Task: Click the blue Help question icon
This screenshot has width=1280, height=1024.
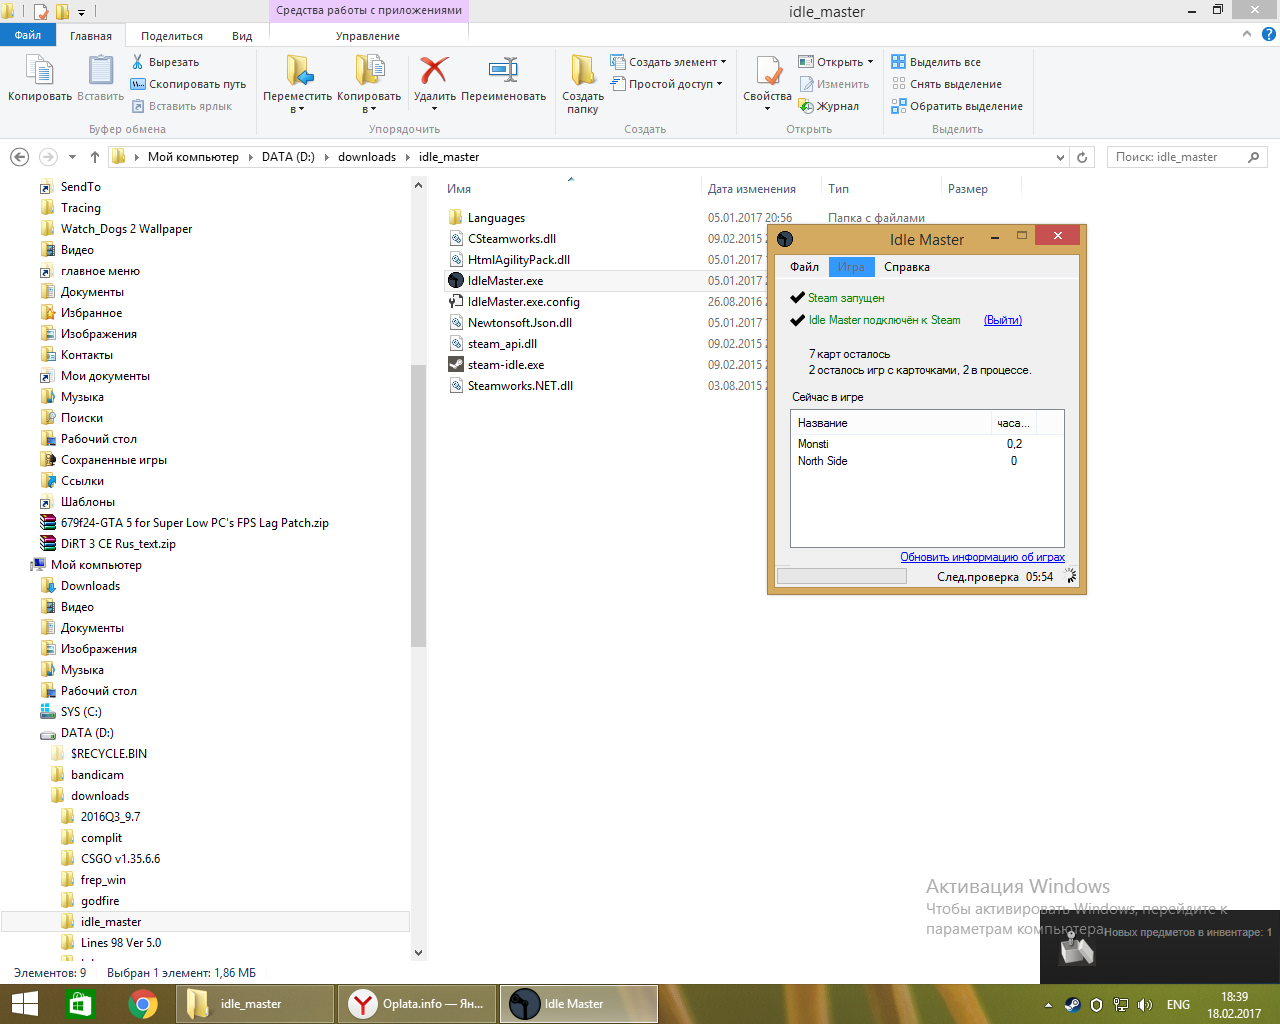Action: 1269,34
